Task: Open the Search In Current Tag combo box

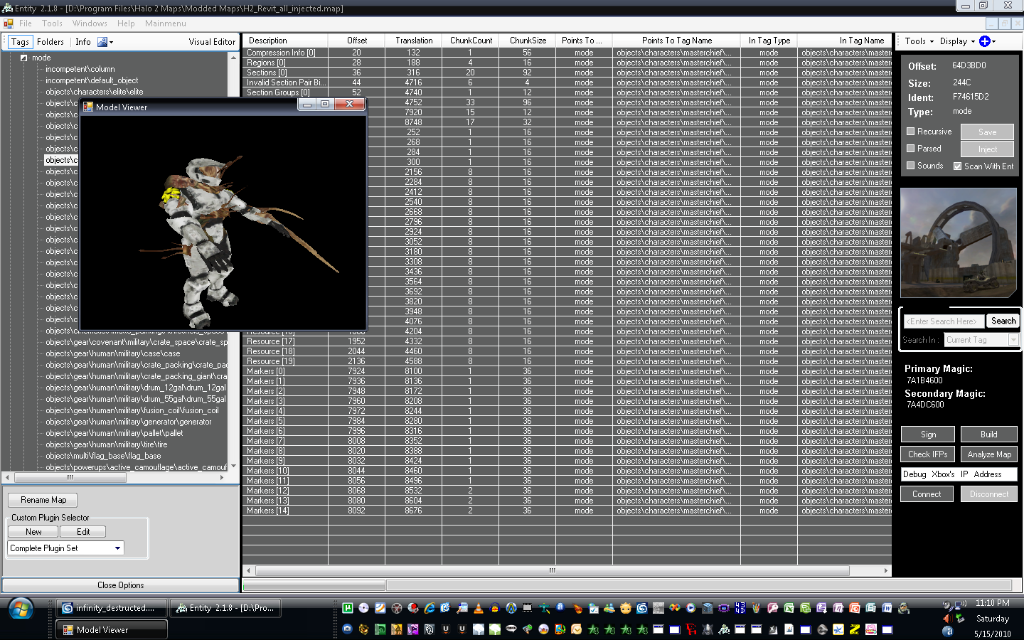Action: (982, 340)
